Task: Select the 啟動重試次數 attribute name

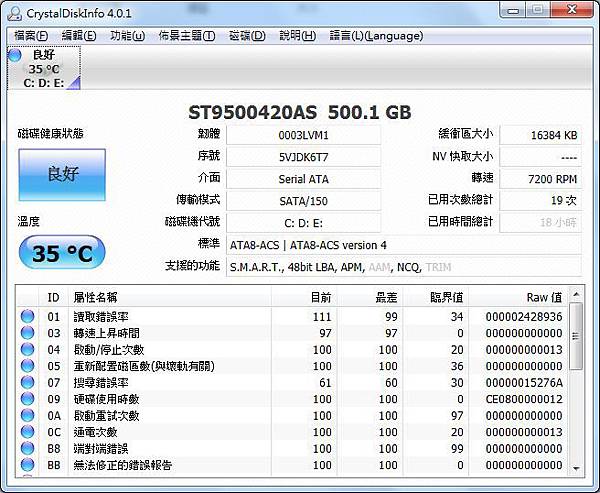Action: click(x=106, y=415)
